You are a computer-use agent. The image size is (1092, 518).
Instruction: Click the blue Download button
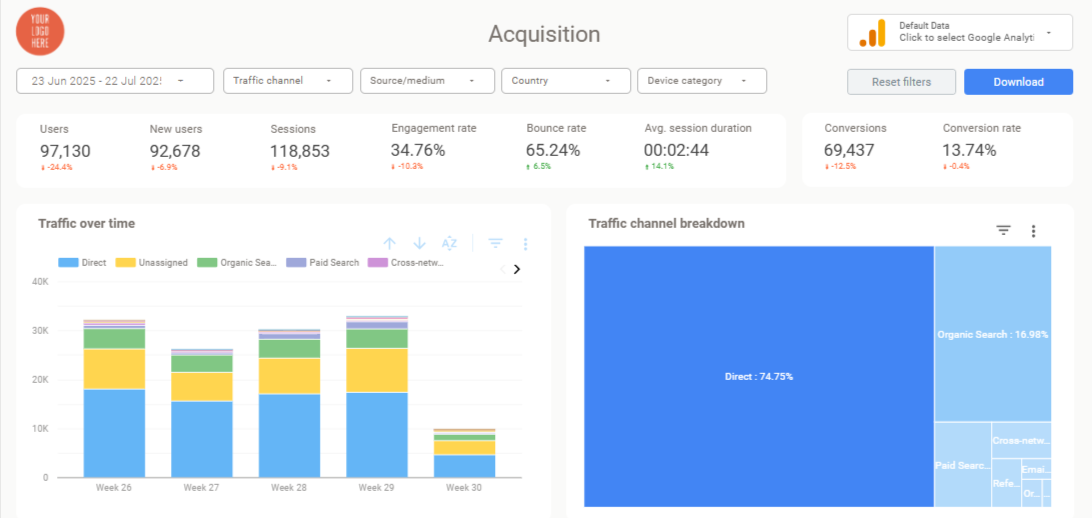coord(1018,82)
